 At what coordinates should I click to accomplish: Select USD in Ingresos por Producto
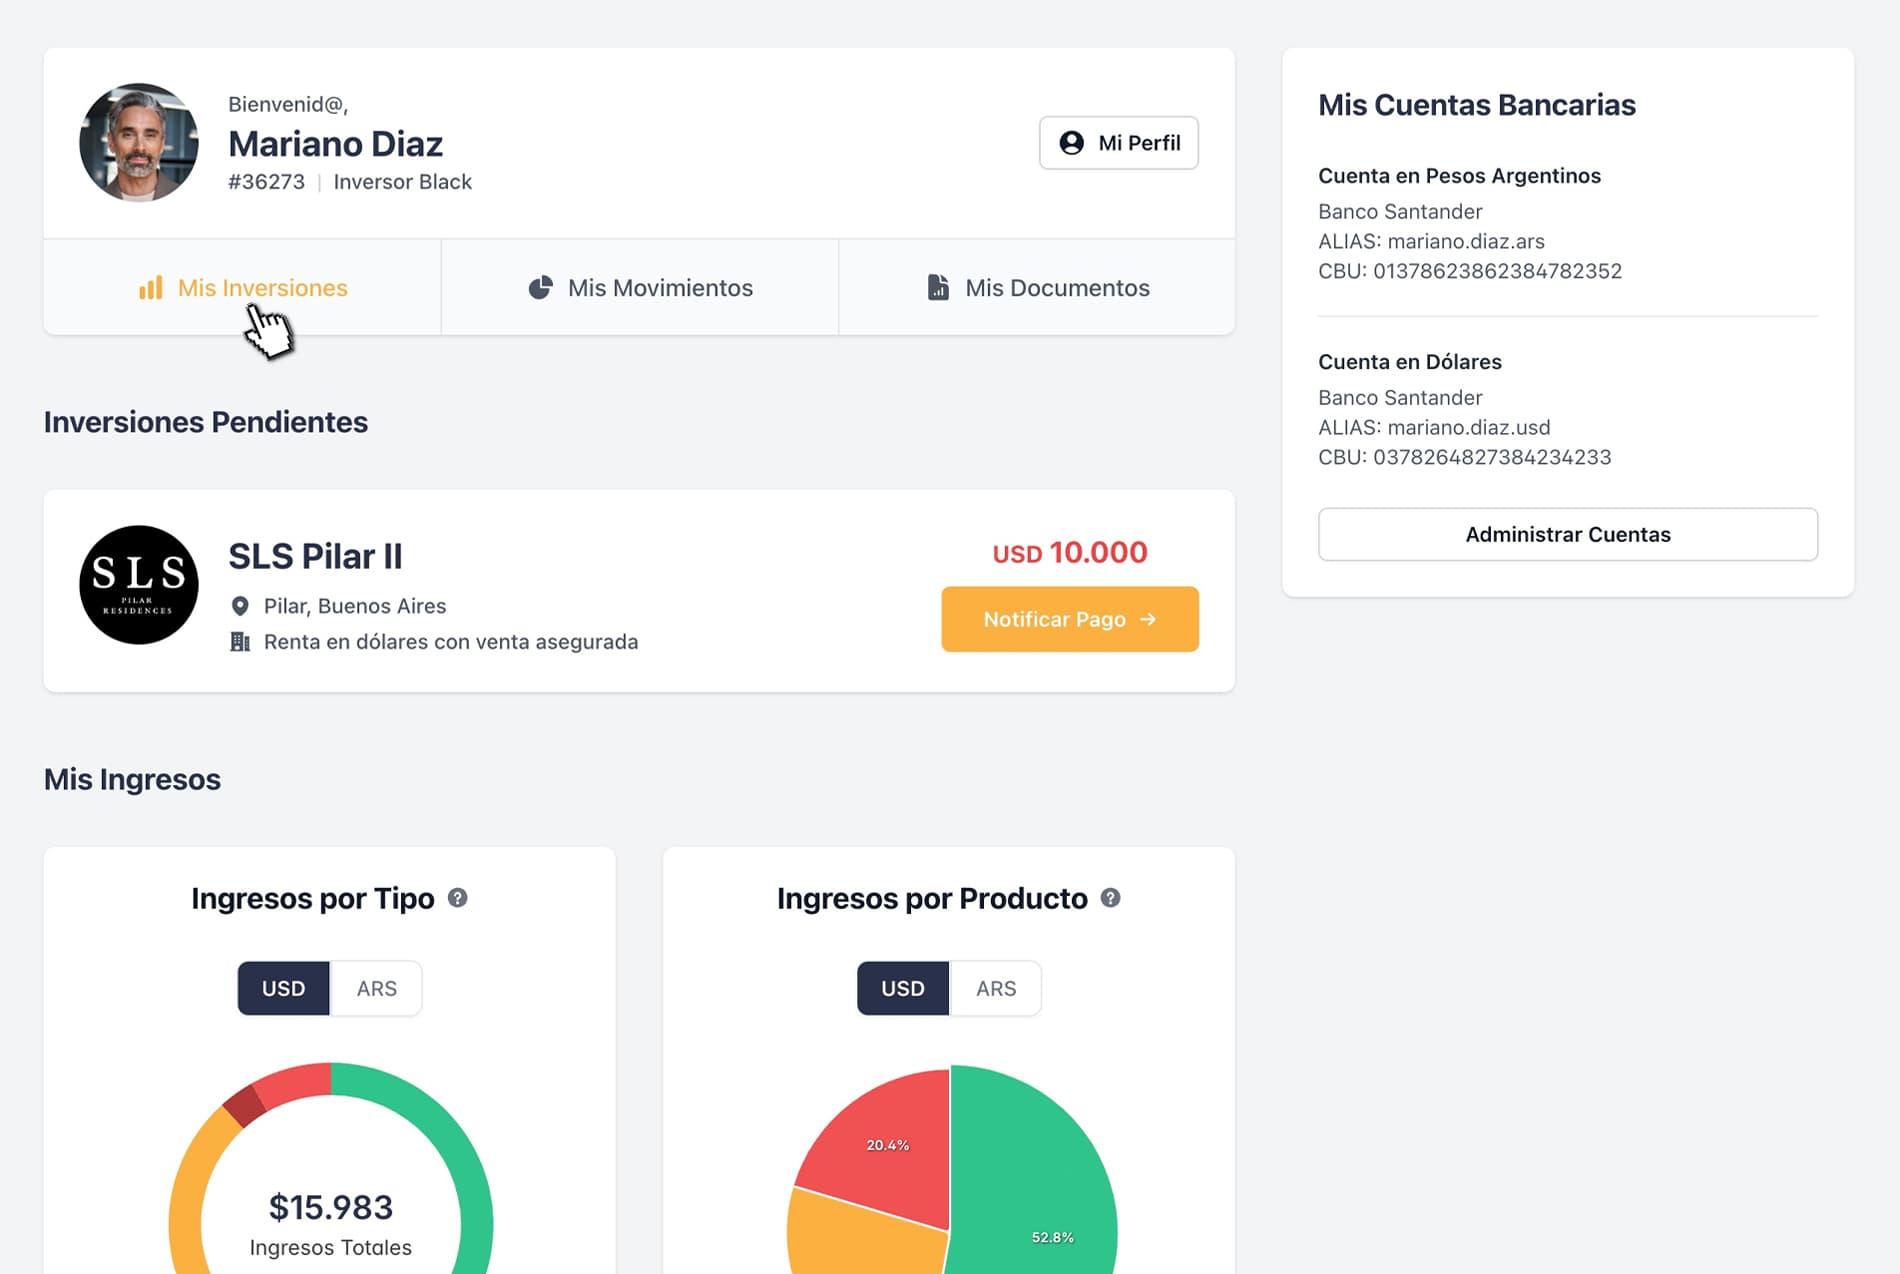click(902, 988)
